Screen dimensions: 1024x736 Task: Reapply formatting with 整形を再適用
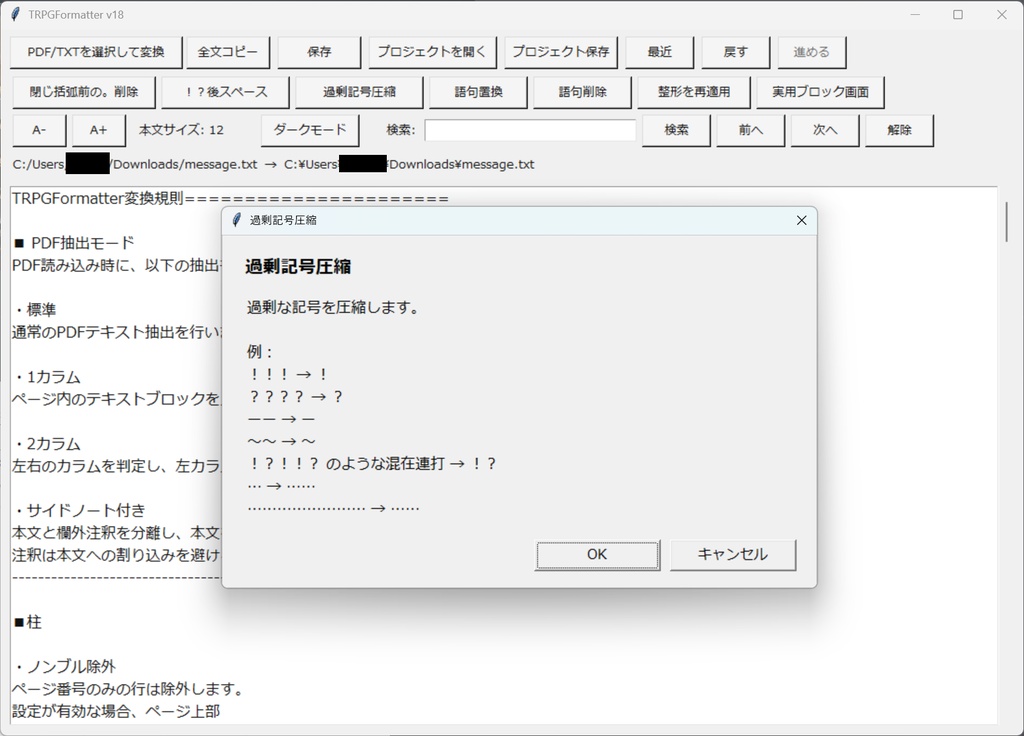(x=694, y=92)
